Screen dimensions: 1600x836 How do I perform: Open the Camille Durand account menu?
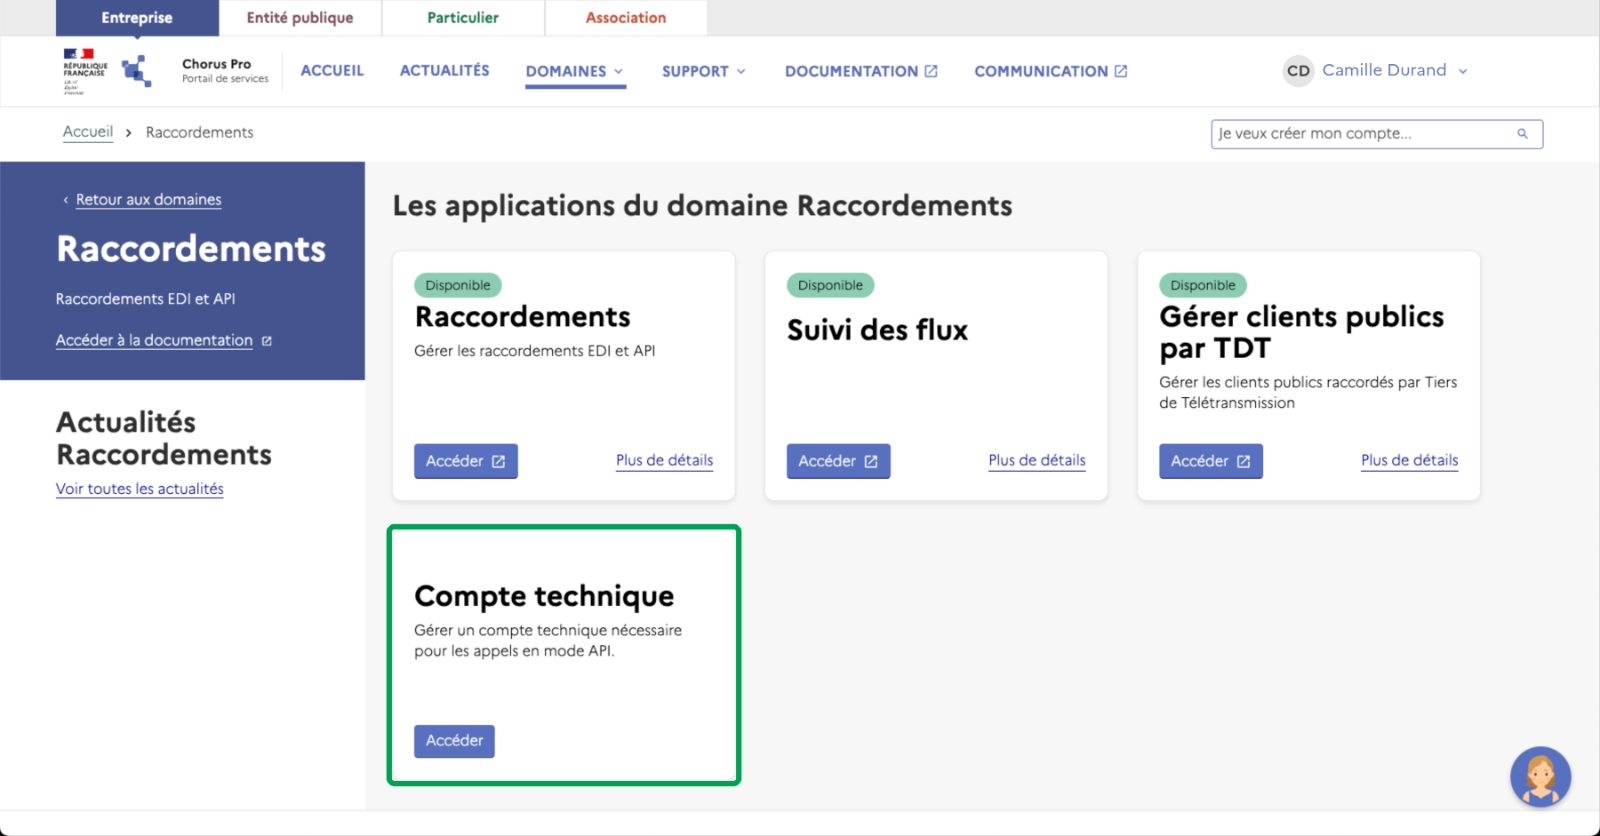pos(1395,70)
